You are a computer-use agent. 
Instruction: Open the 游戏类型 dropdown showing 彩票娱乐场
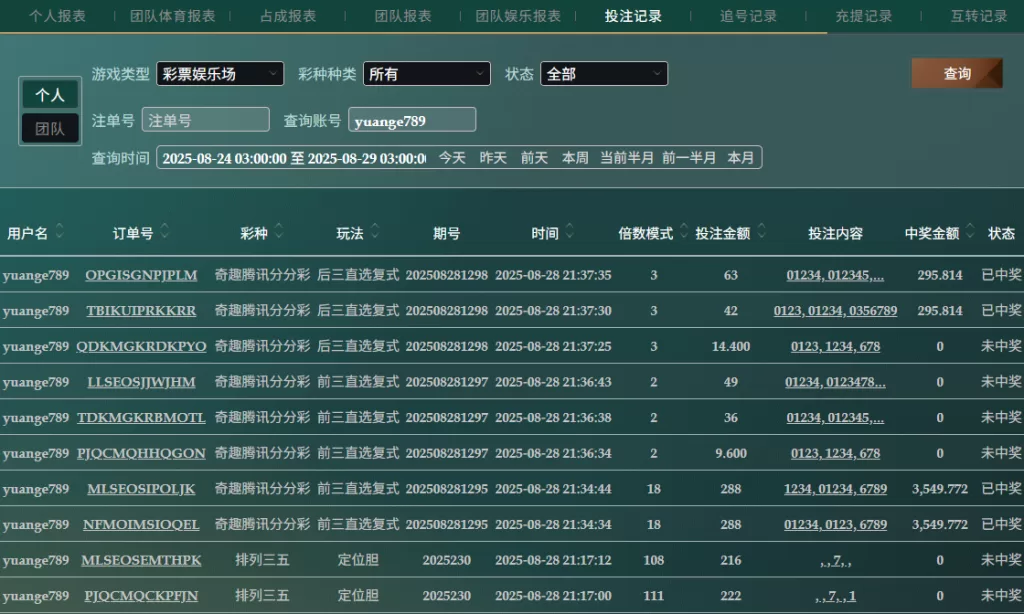220,74
